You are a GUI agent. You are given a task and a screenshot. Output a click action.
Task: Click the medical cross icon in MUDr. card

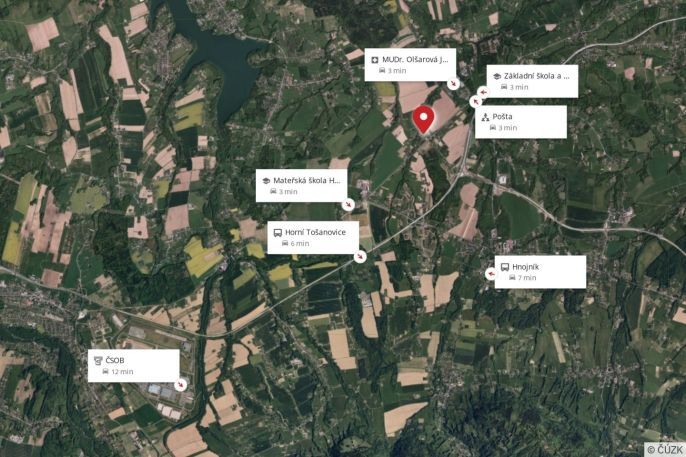pyautogui.click(x=375, y=60)
